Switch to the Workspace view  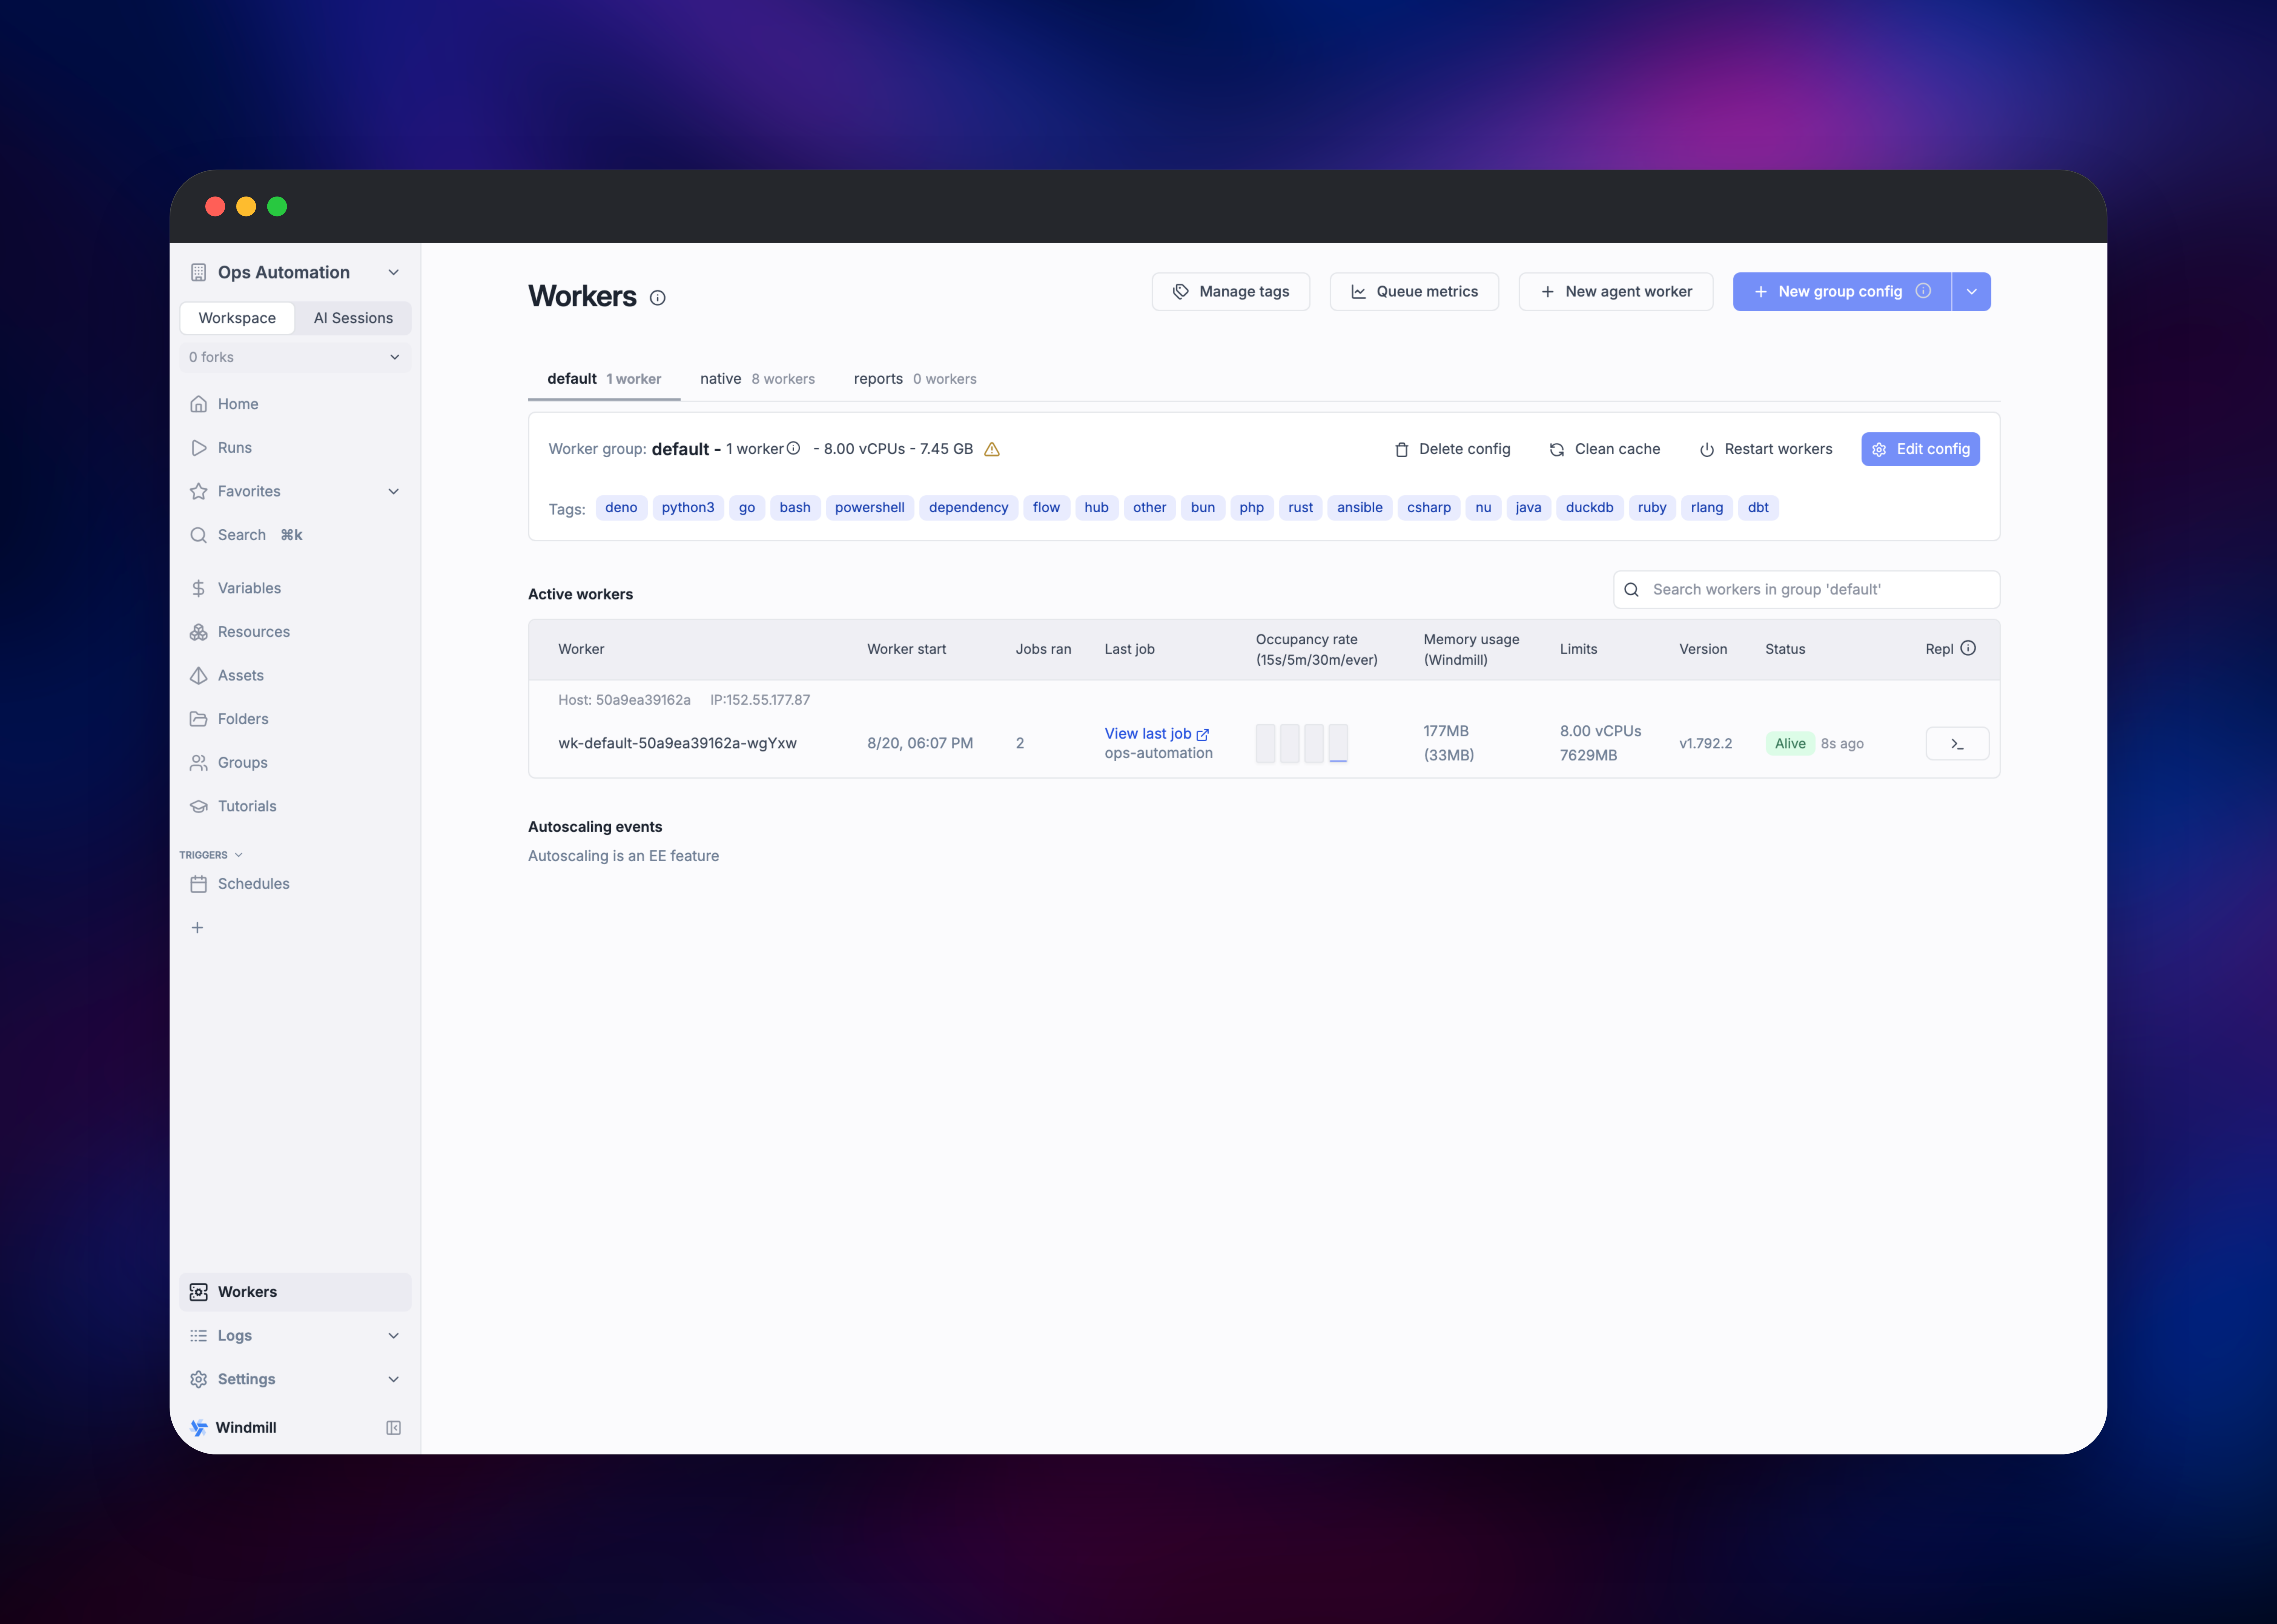tap(237, 318)
